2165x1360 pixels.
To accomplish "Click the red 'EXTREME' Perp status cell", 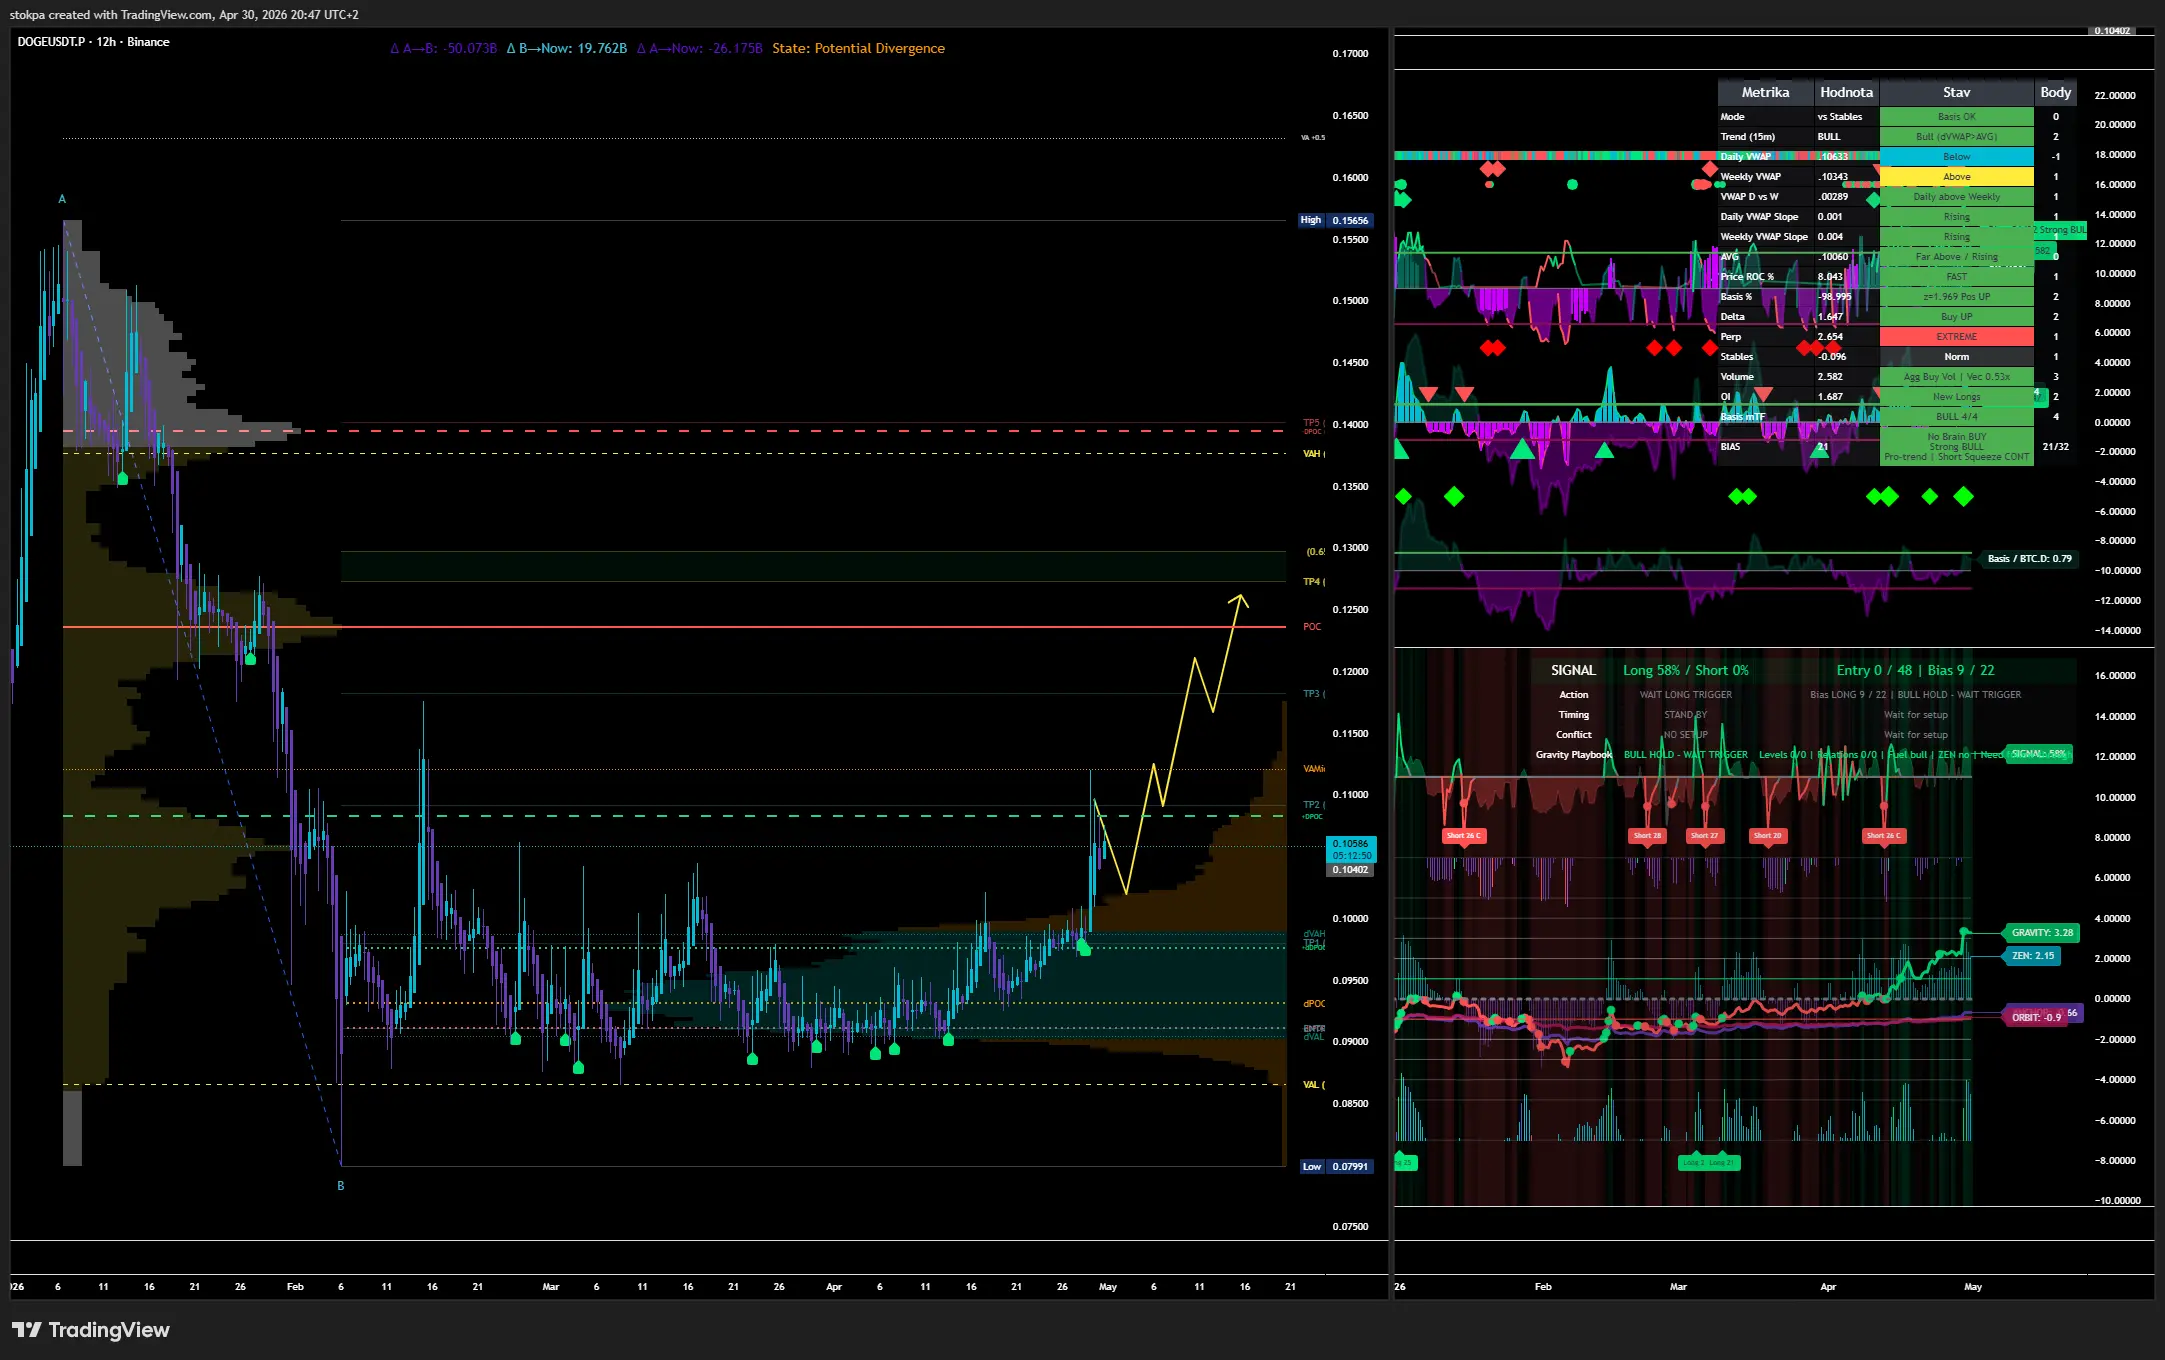I will click(x=1956, y=337).
